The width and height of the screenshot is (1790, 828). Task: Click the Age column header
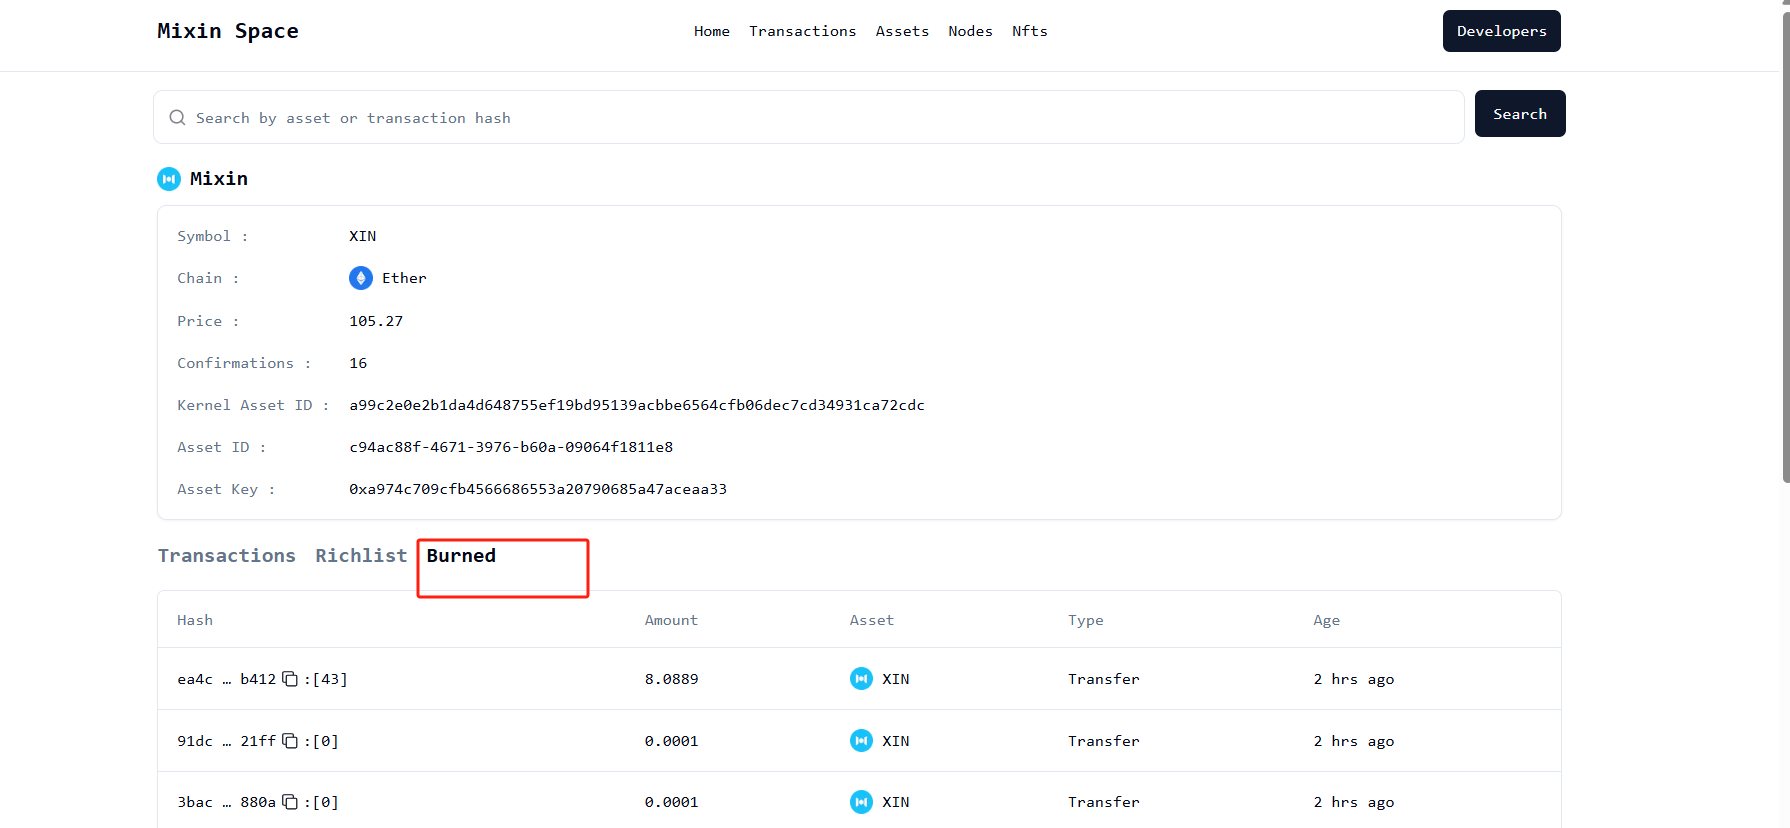(1327, 620)
